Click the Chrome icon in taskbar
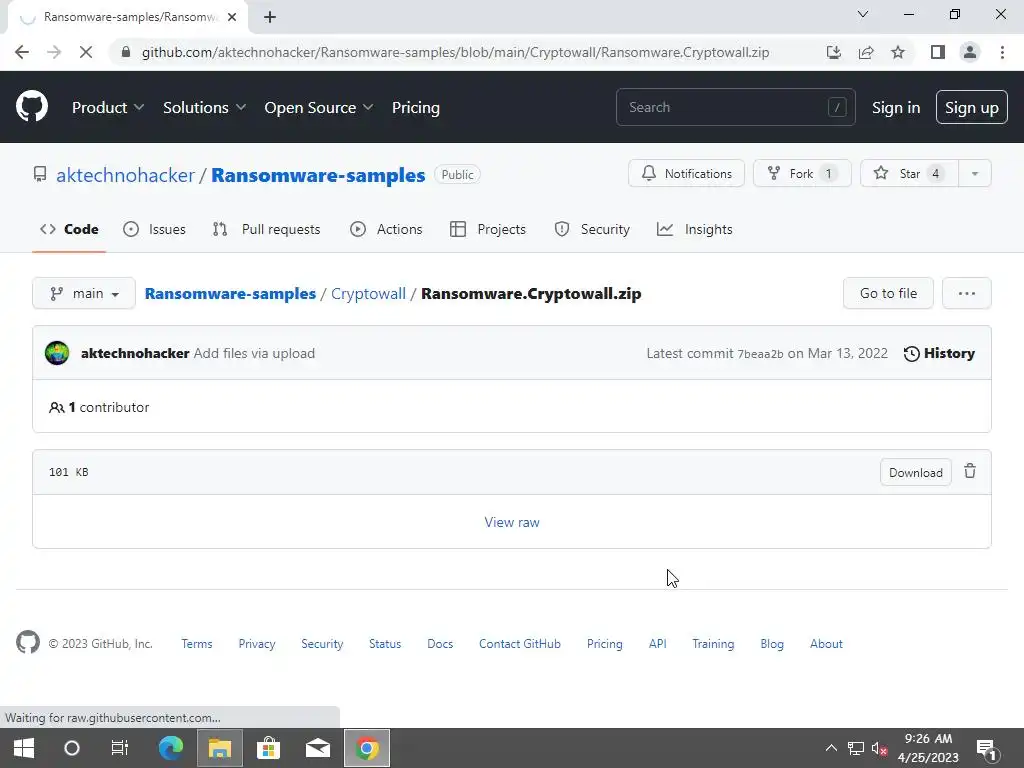 [x=367, y=748]
